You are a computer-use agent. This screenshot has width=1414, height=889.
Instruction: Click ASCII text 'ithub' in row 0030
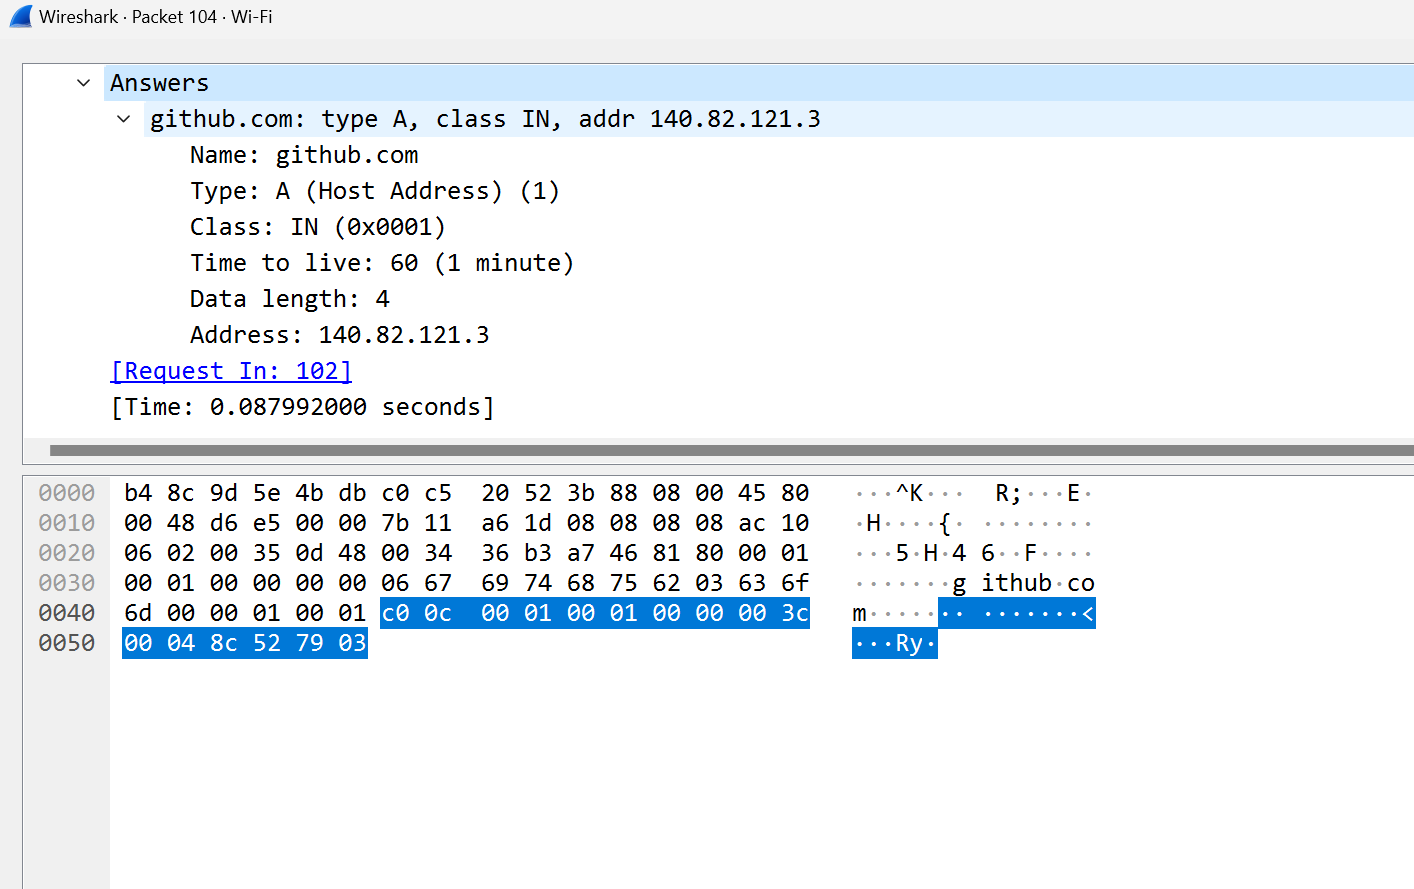[1017, 583]
